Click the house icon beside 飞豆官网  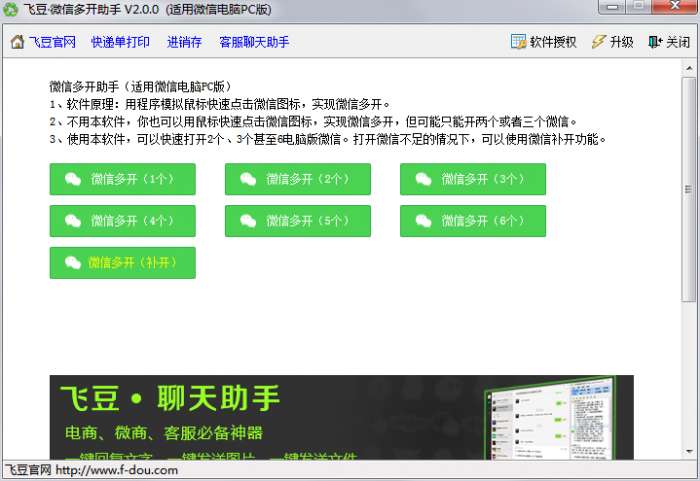[17, 42]
